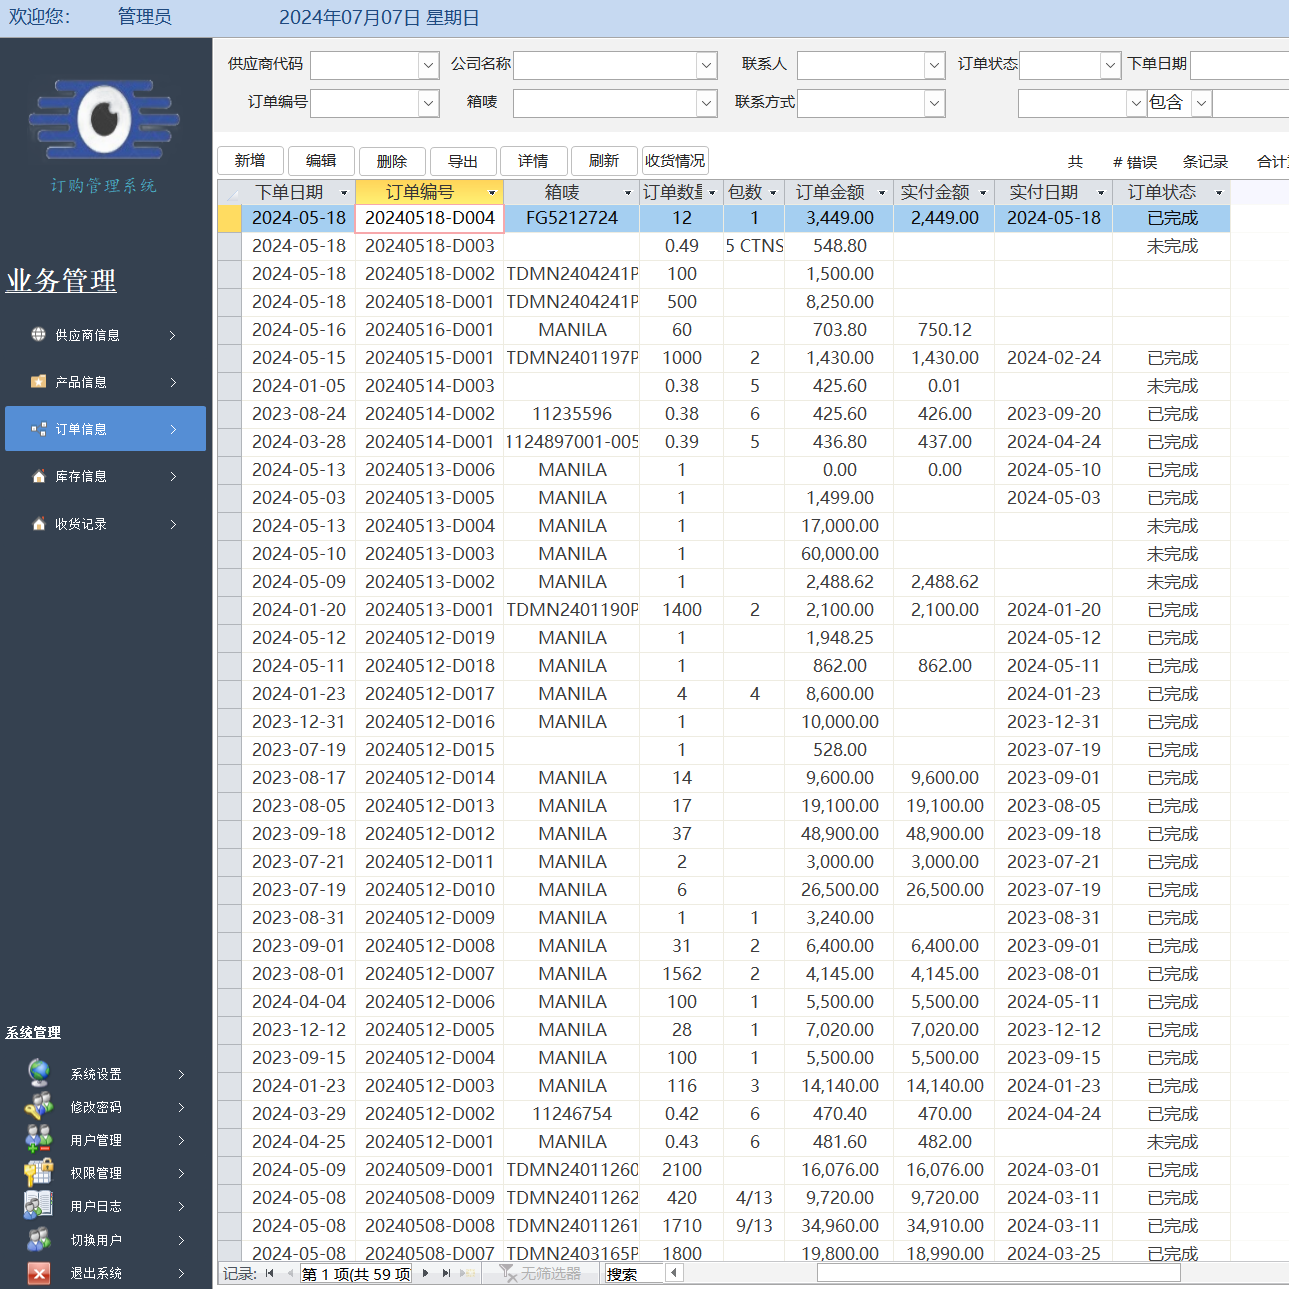Viewport: 1289px width, 1289px height.
Task: Click the 系统管理 heading link
Action: point(33,1033)
